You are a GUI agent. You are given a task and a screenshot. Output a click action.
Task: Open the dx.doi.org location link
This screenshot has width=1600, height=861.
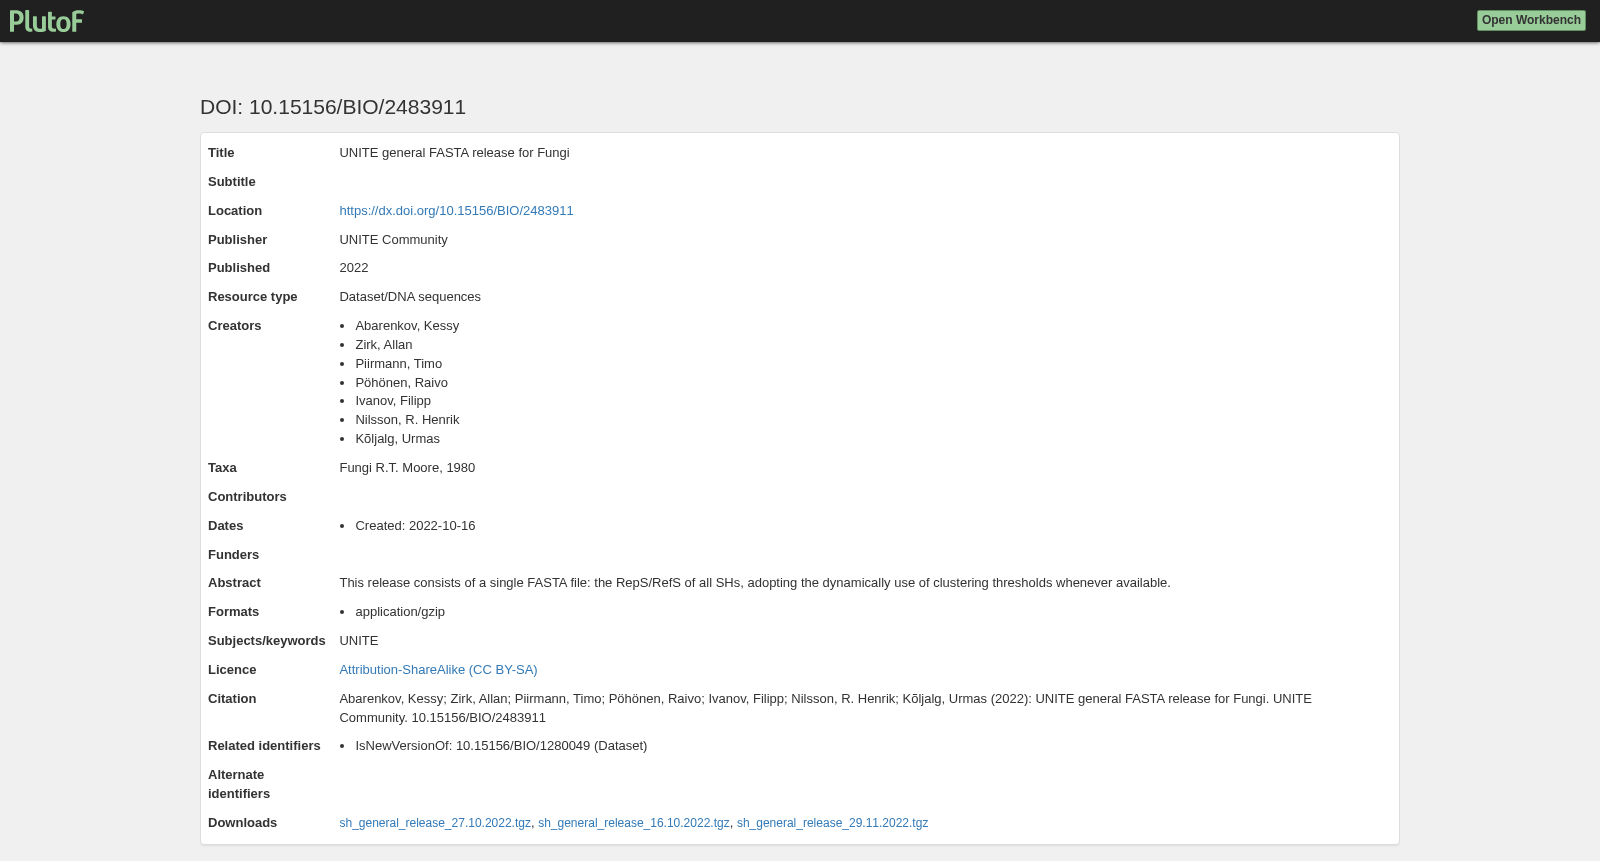[x=456, y=211]
